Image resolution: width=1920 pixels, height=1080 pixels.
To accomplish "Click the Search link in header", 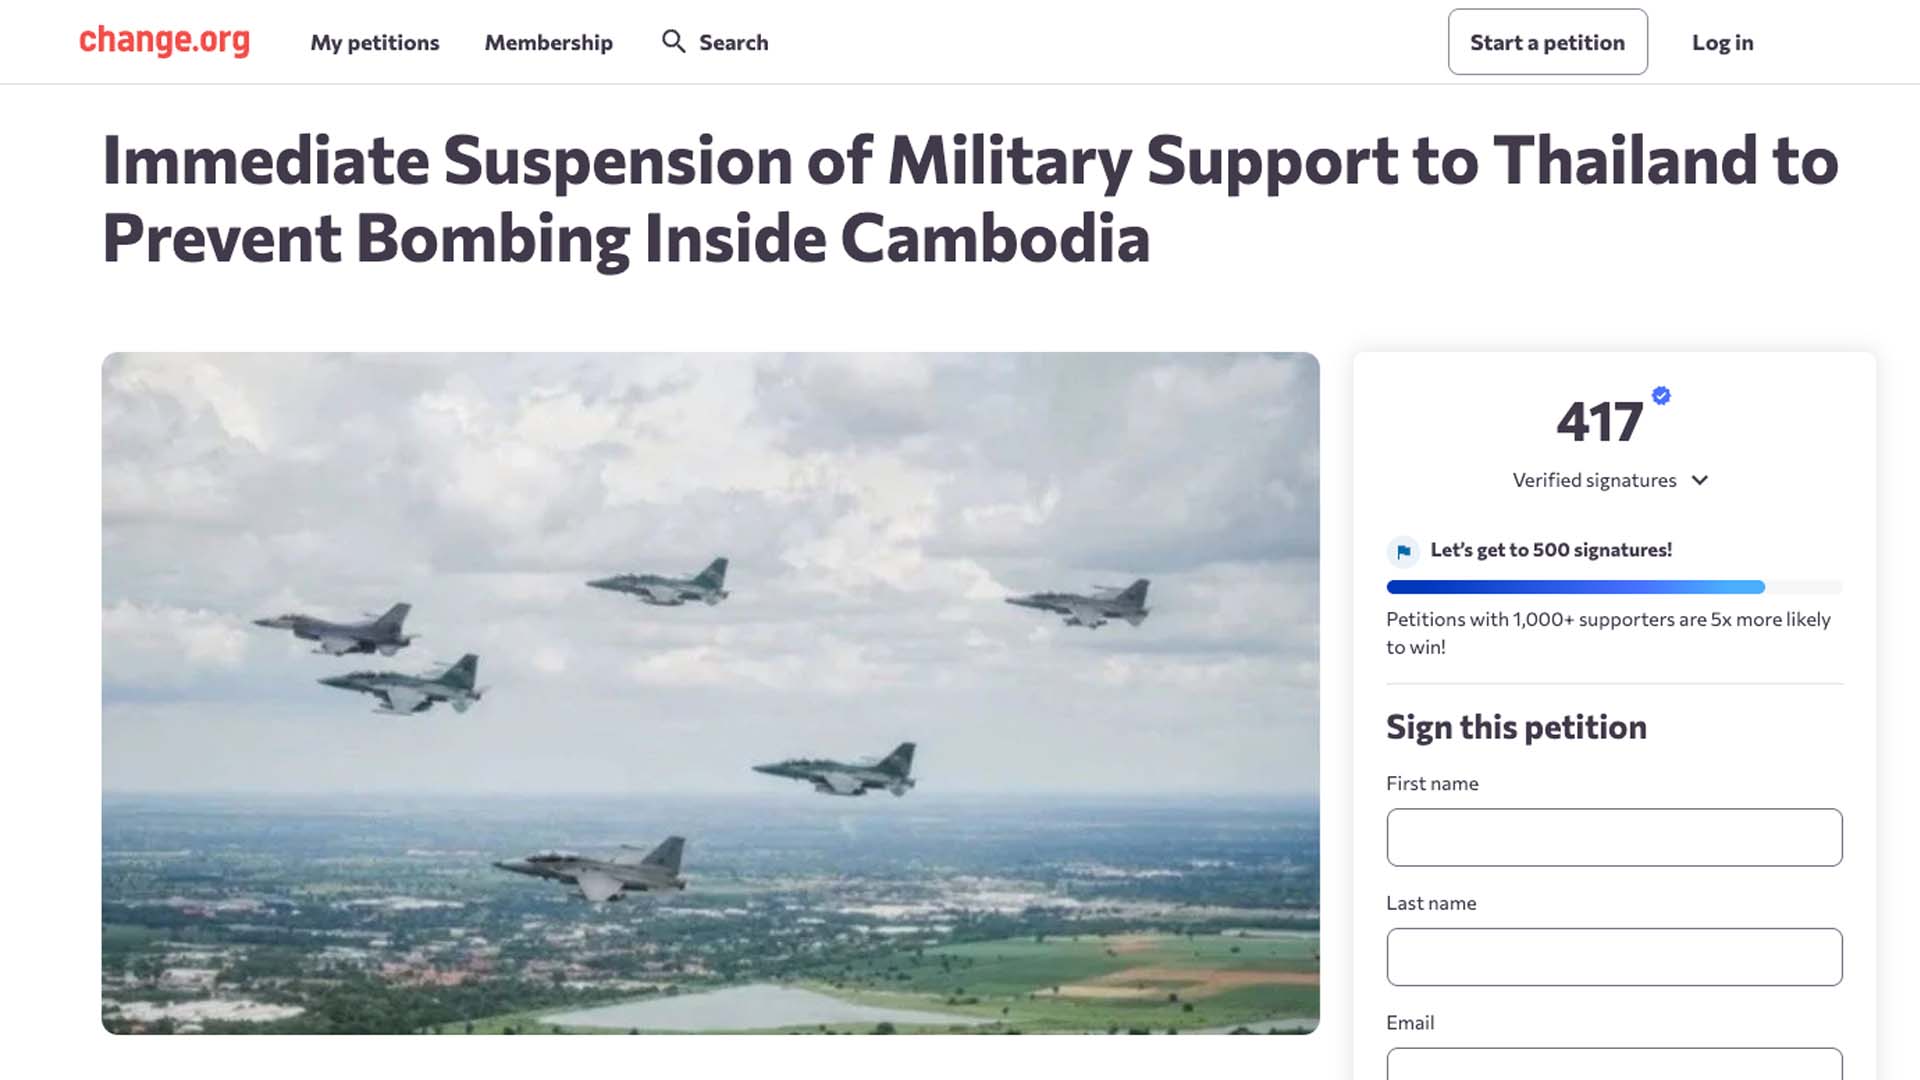I will 733,43.
